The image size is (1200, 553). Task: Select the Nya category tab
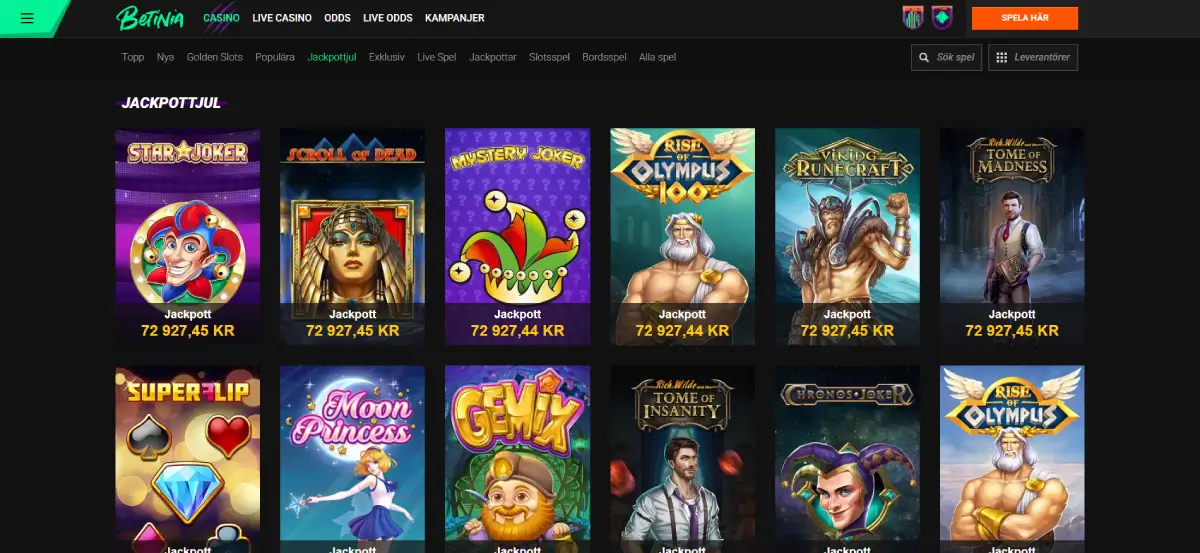point(165,57)
